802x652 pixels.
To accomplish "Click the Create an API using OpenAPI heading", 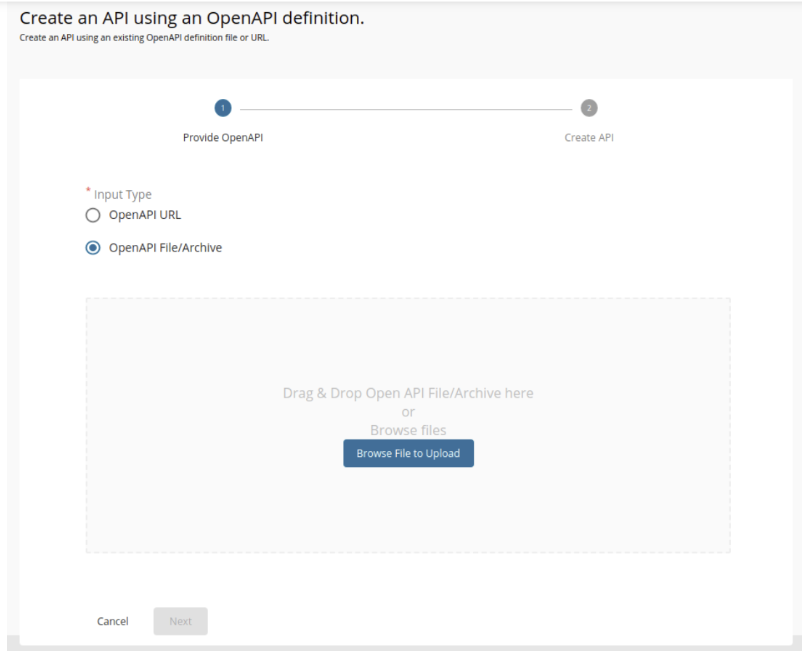I will click(192, 18).
